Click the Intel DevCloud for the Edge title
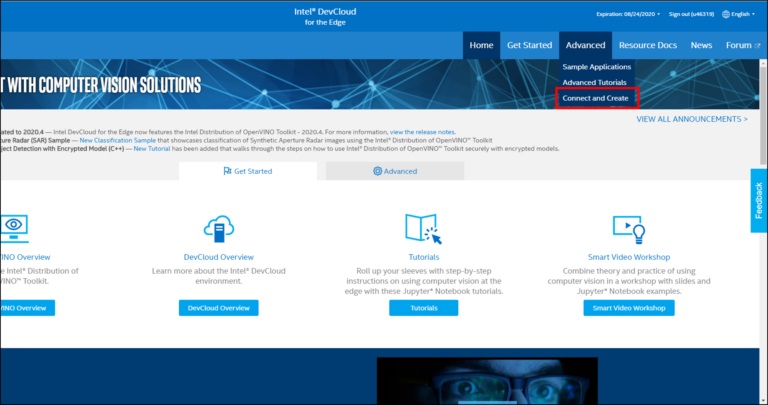 pos(325,16)
